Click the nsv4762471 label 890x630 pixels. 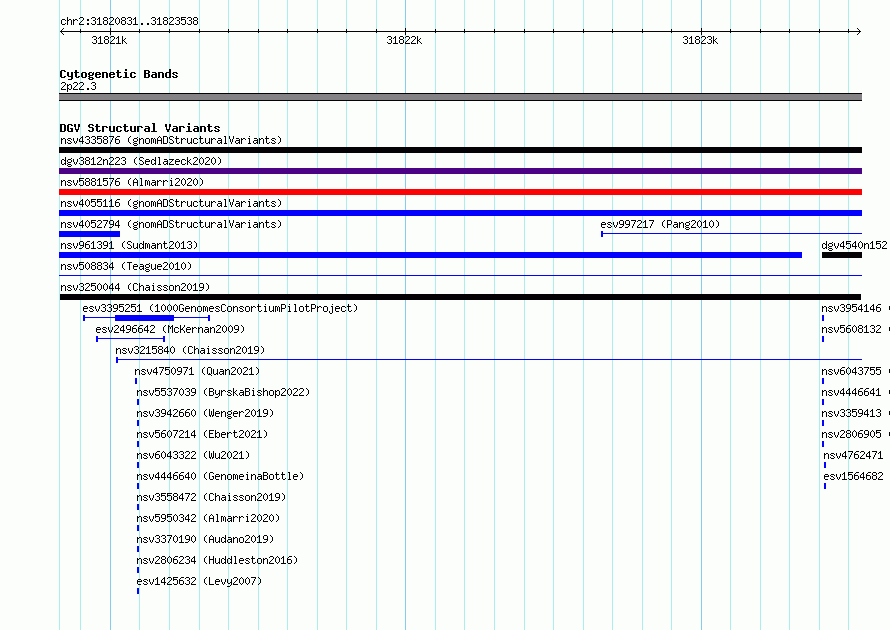coord(853,455)
